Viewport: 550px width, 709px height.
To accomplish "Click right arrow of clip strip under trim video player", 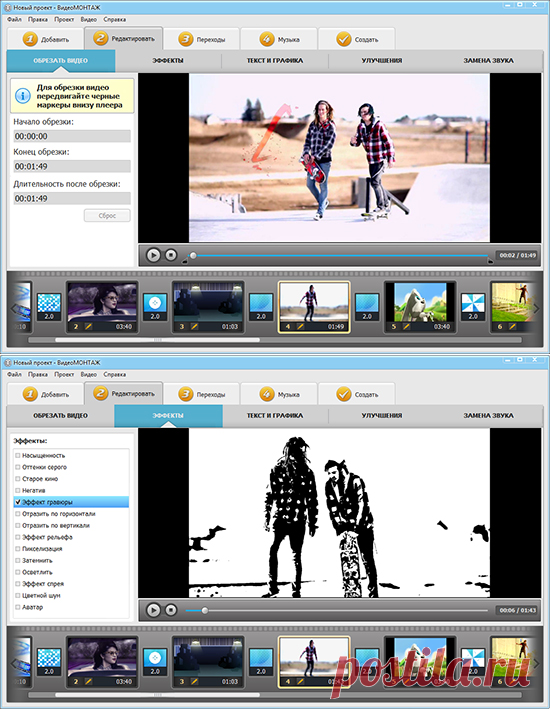I will pos(536,308).
